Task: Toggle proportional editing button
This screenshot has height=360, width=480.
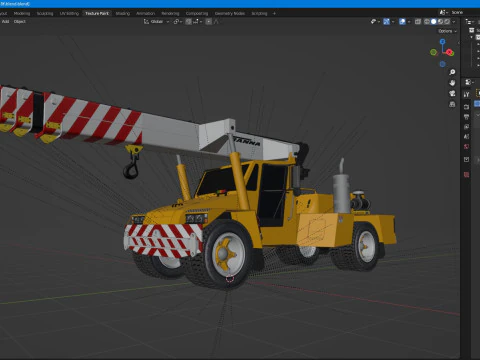Action: [209, 21]
